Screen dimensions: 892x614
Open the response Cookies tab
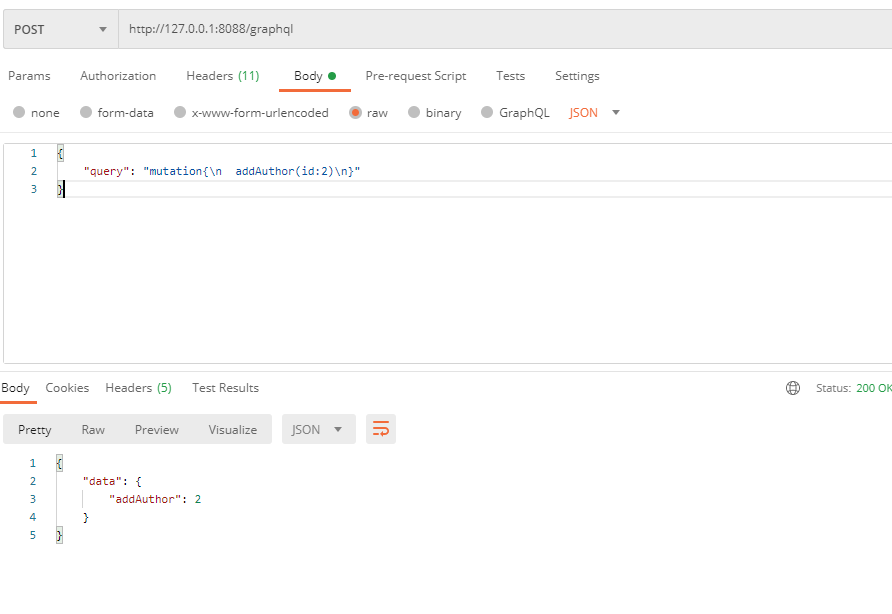tap(67, 388)
